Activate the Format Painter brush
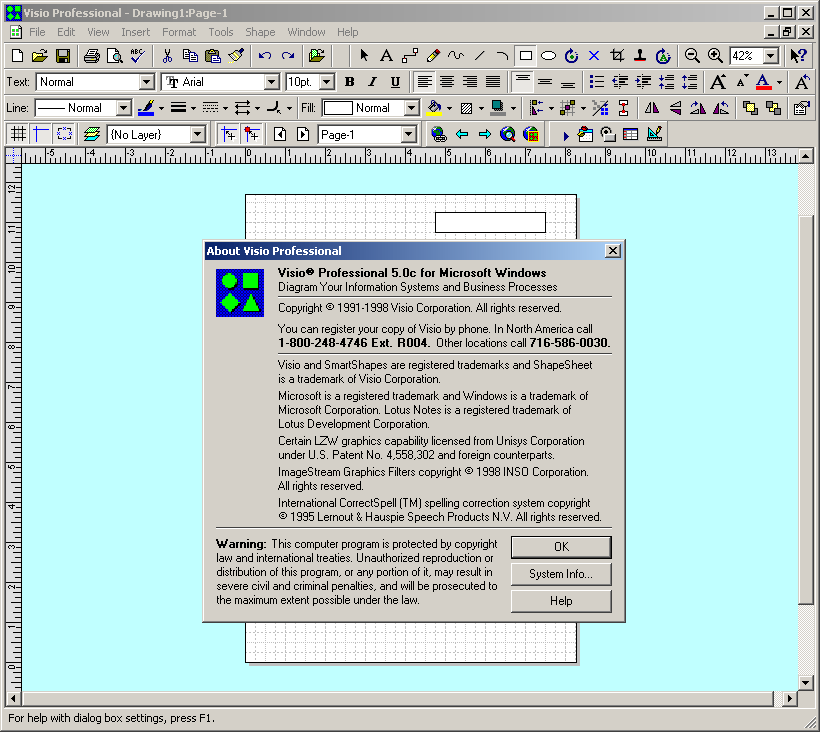Viewport: 820px width, 732px height. coord(236,56)
